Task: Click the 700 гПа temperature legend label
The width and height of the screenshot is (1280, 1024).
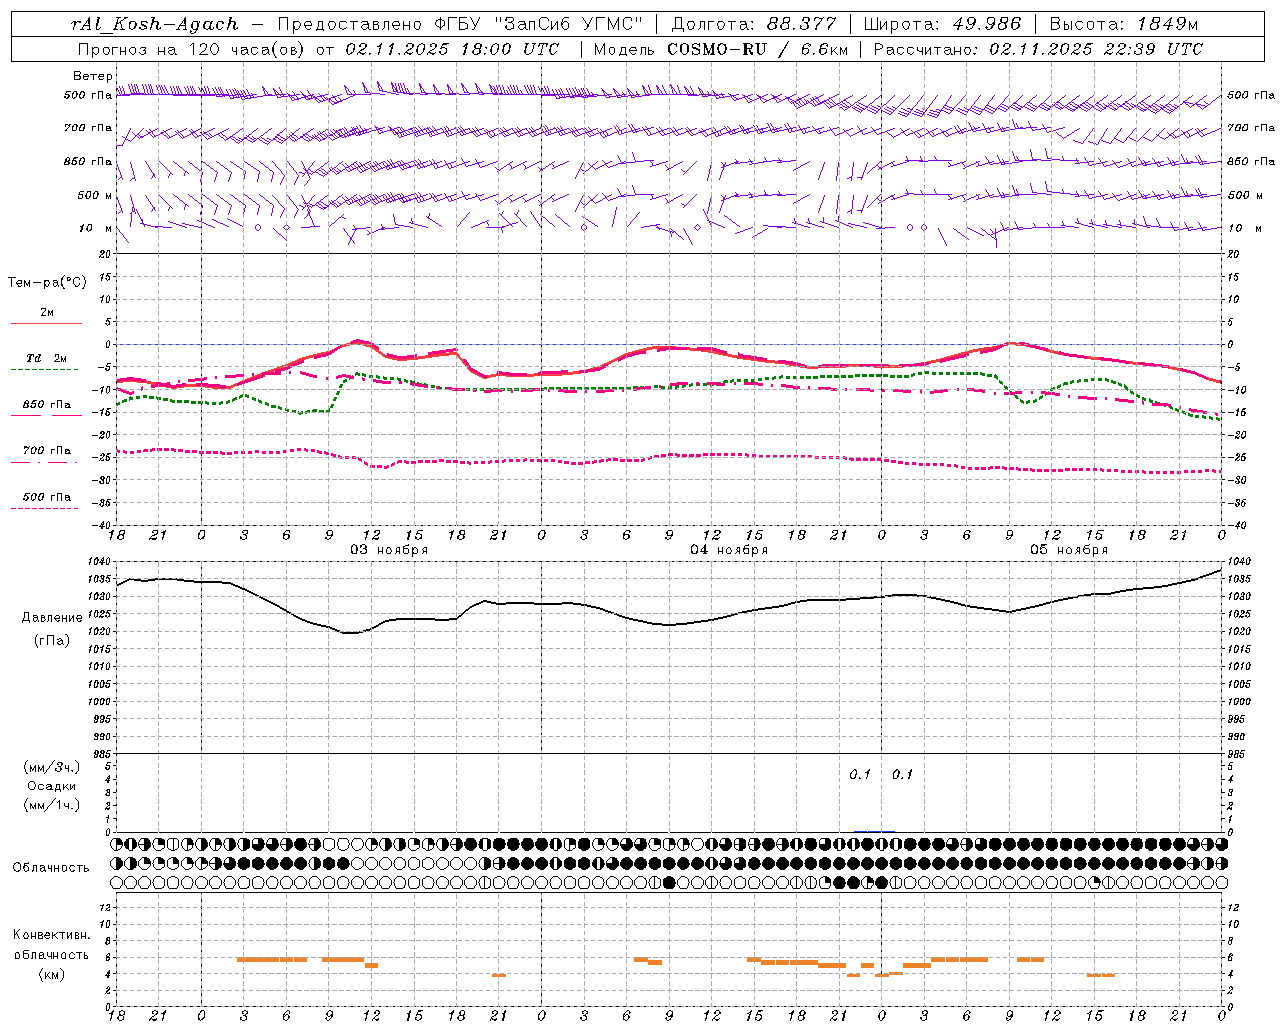Action: [x=47, y=450]
